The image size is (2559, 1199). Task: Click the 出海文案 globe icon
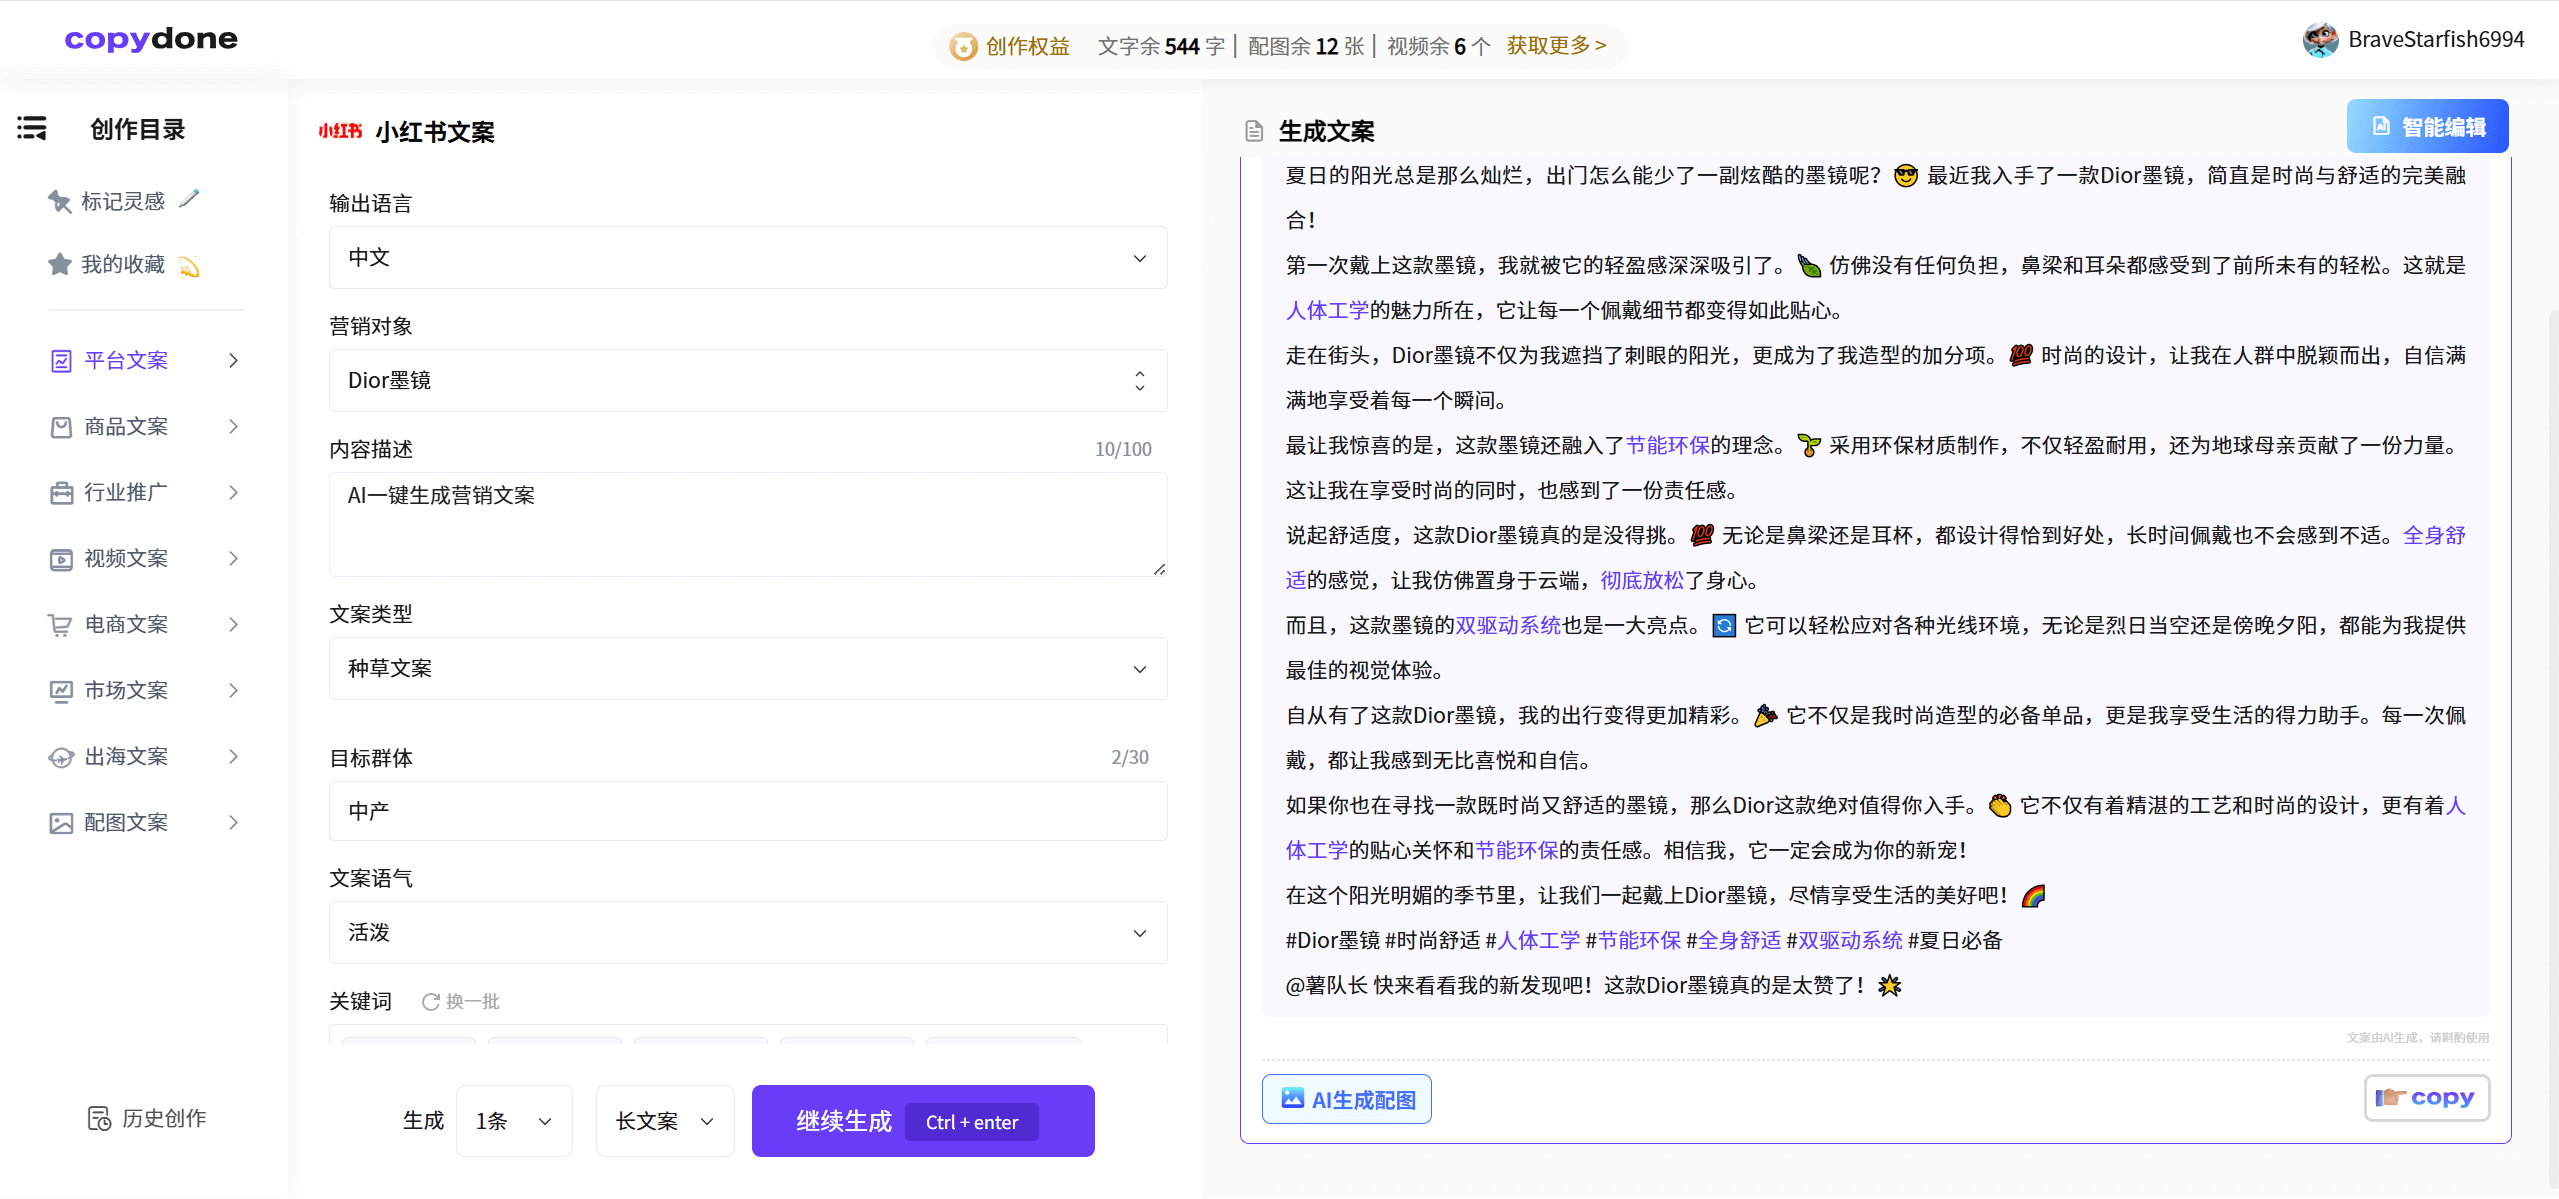coord(61,757)
